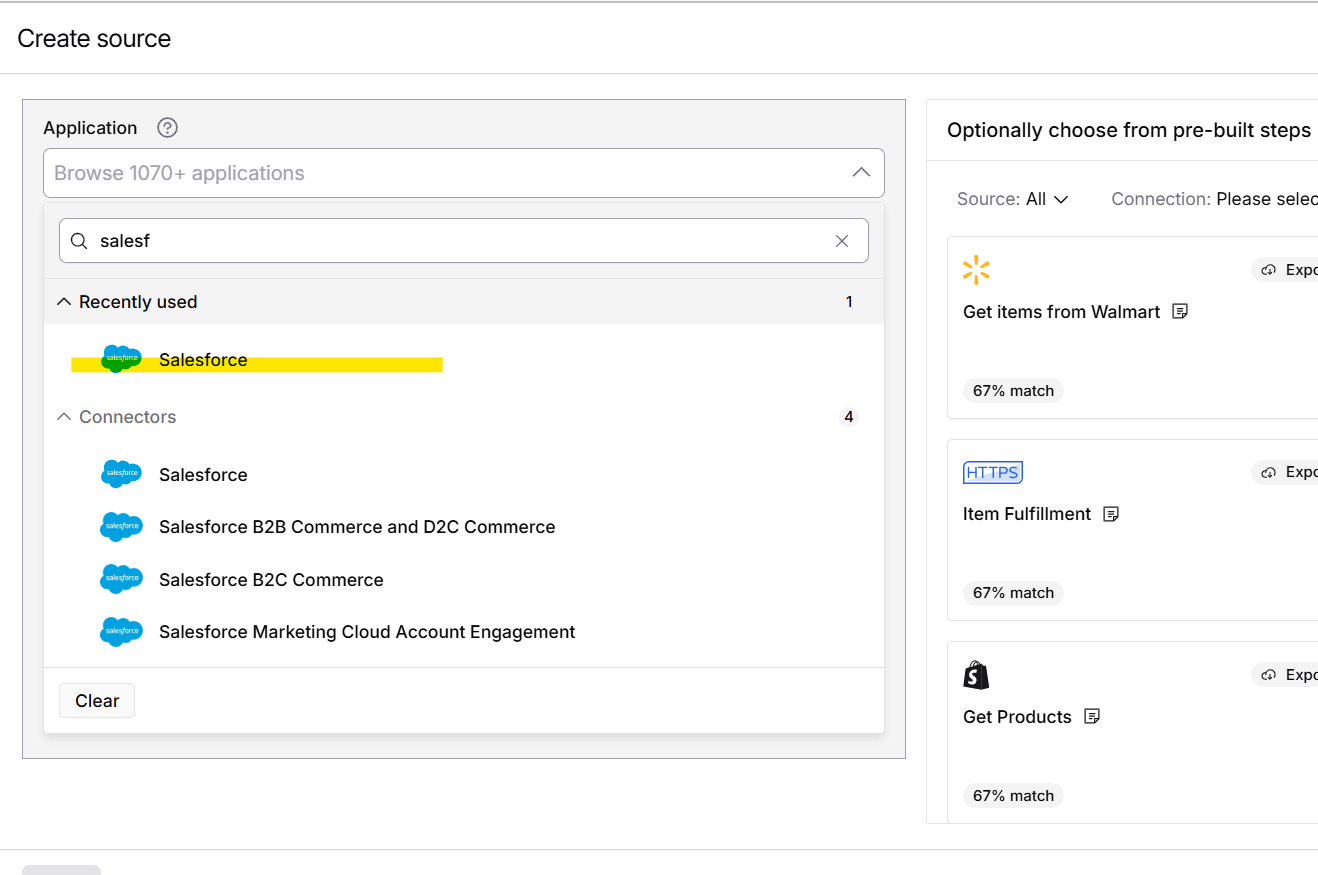The image size is (1318, 875).
Task: Select the highlighted Salesforce recently used entry
Action: tap(203, 359)
